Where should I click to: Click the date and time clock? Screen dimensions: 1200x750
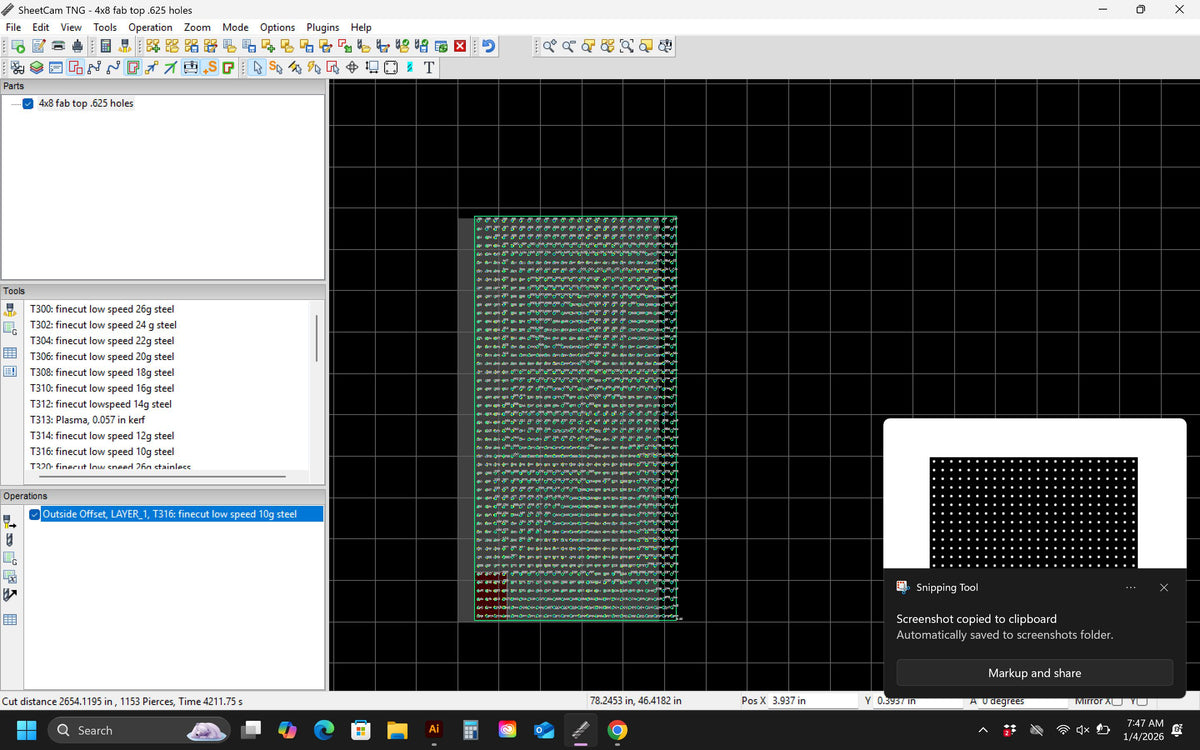coord(1144,729)
